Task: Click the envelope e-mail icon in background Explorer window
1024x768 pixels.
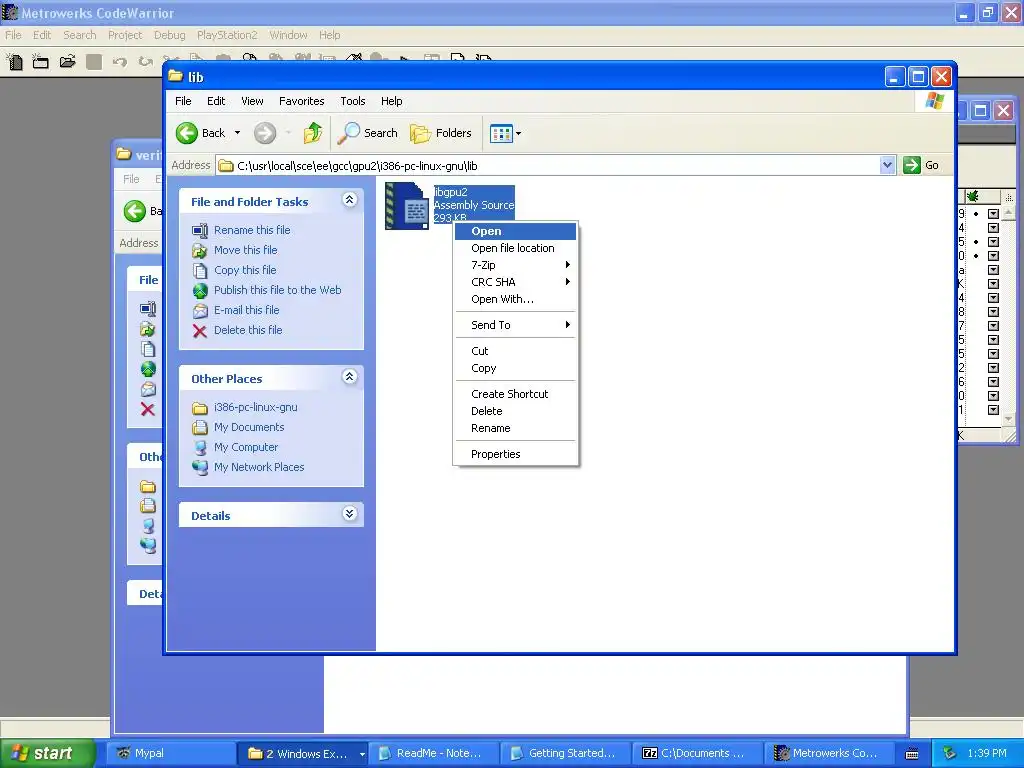Action: 148,389
